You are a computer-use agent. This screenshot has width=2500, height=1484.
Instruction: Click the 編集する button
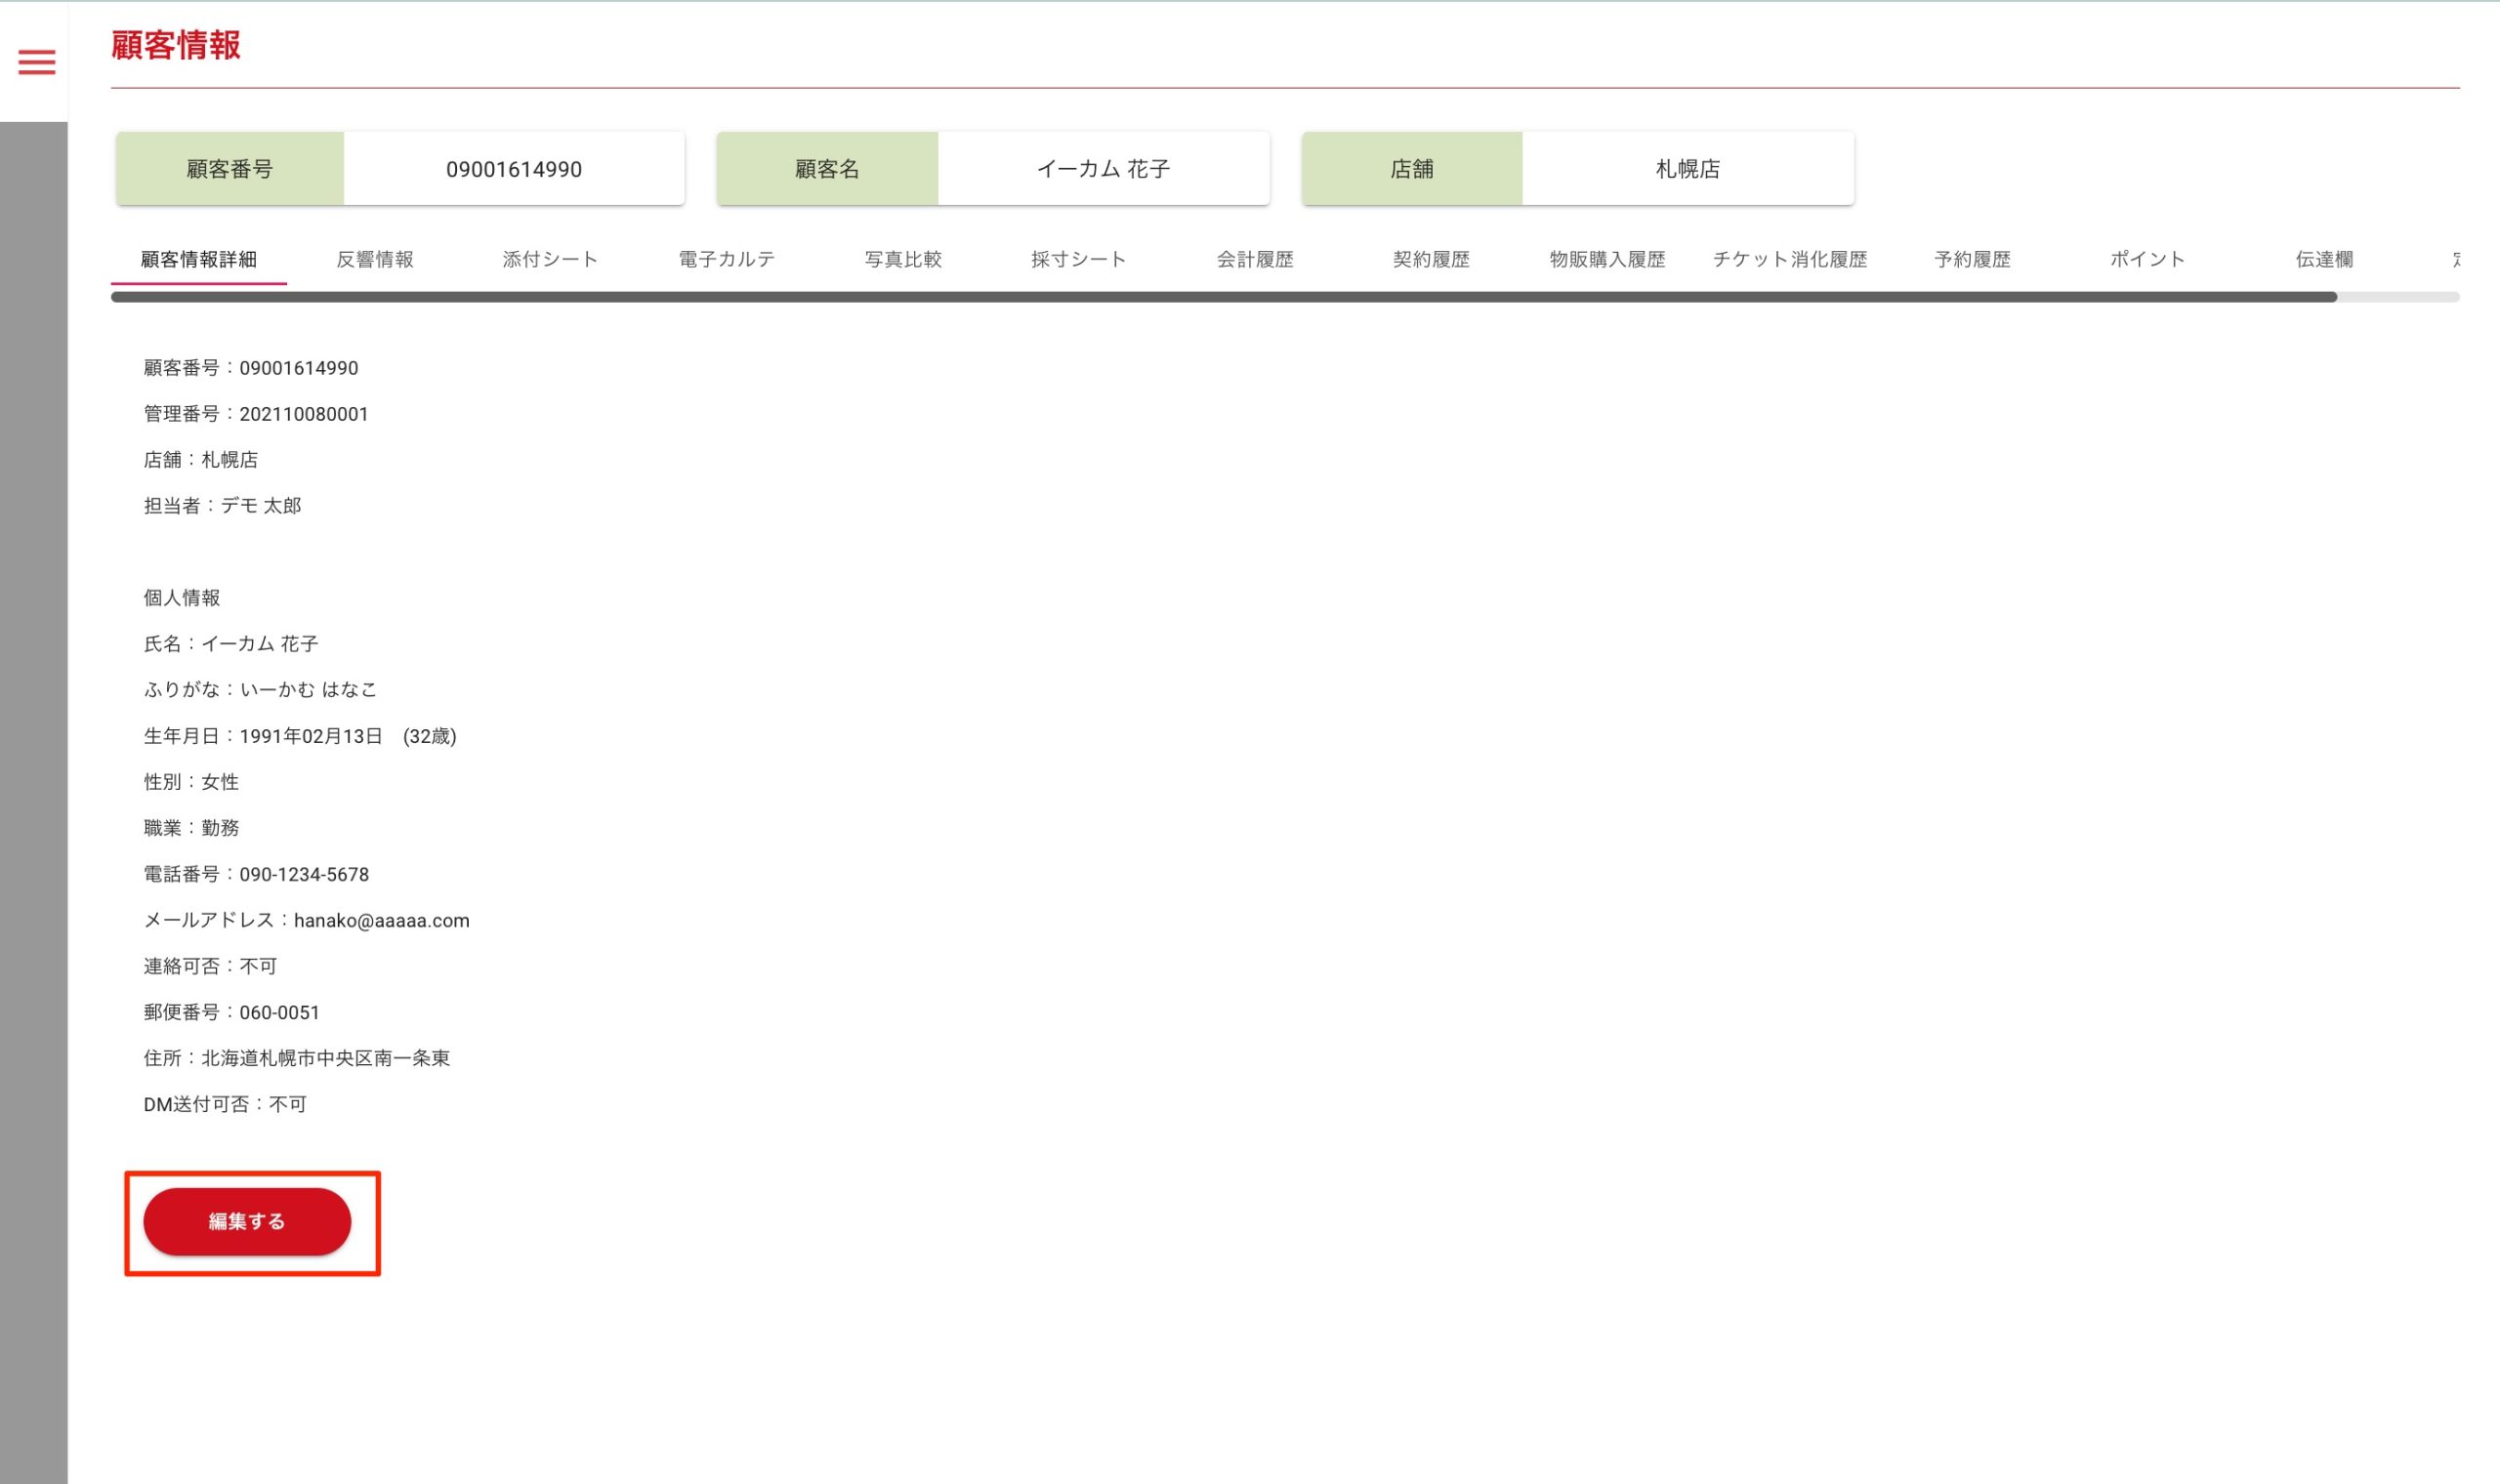(247, 1221)
